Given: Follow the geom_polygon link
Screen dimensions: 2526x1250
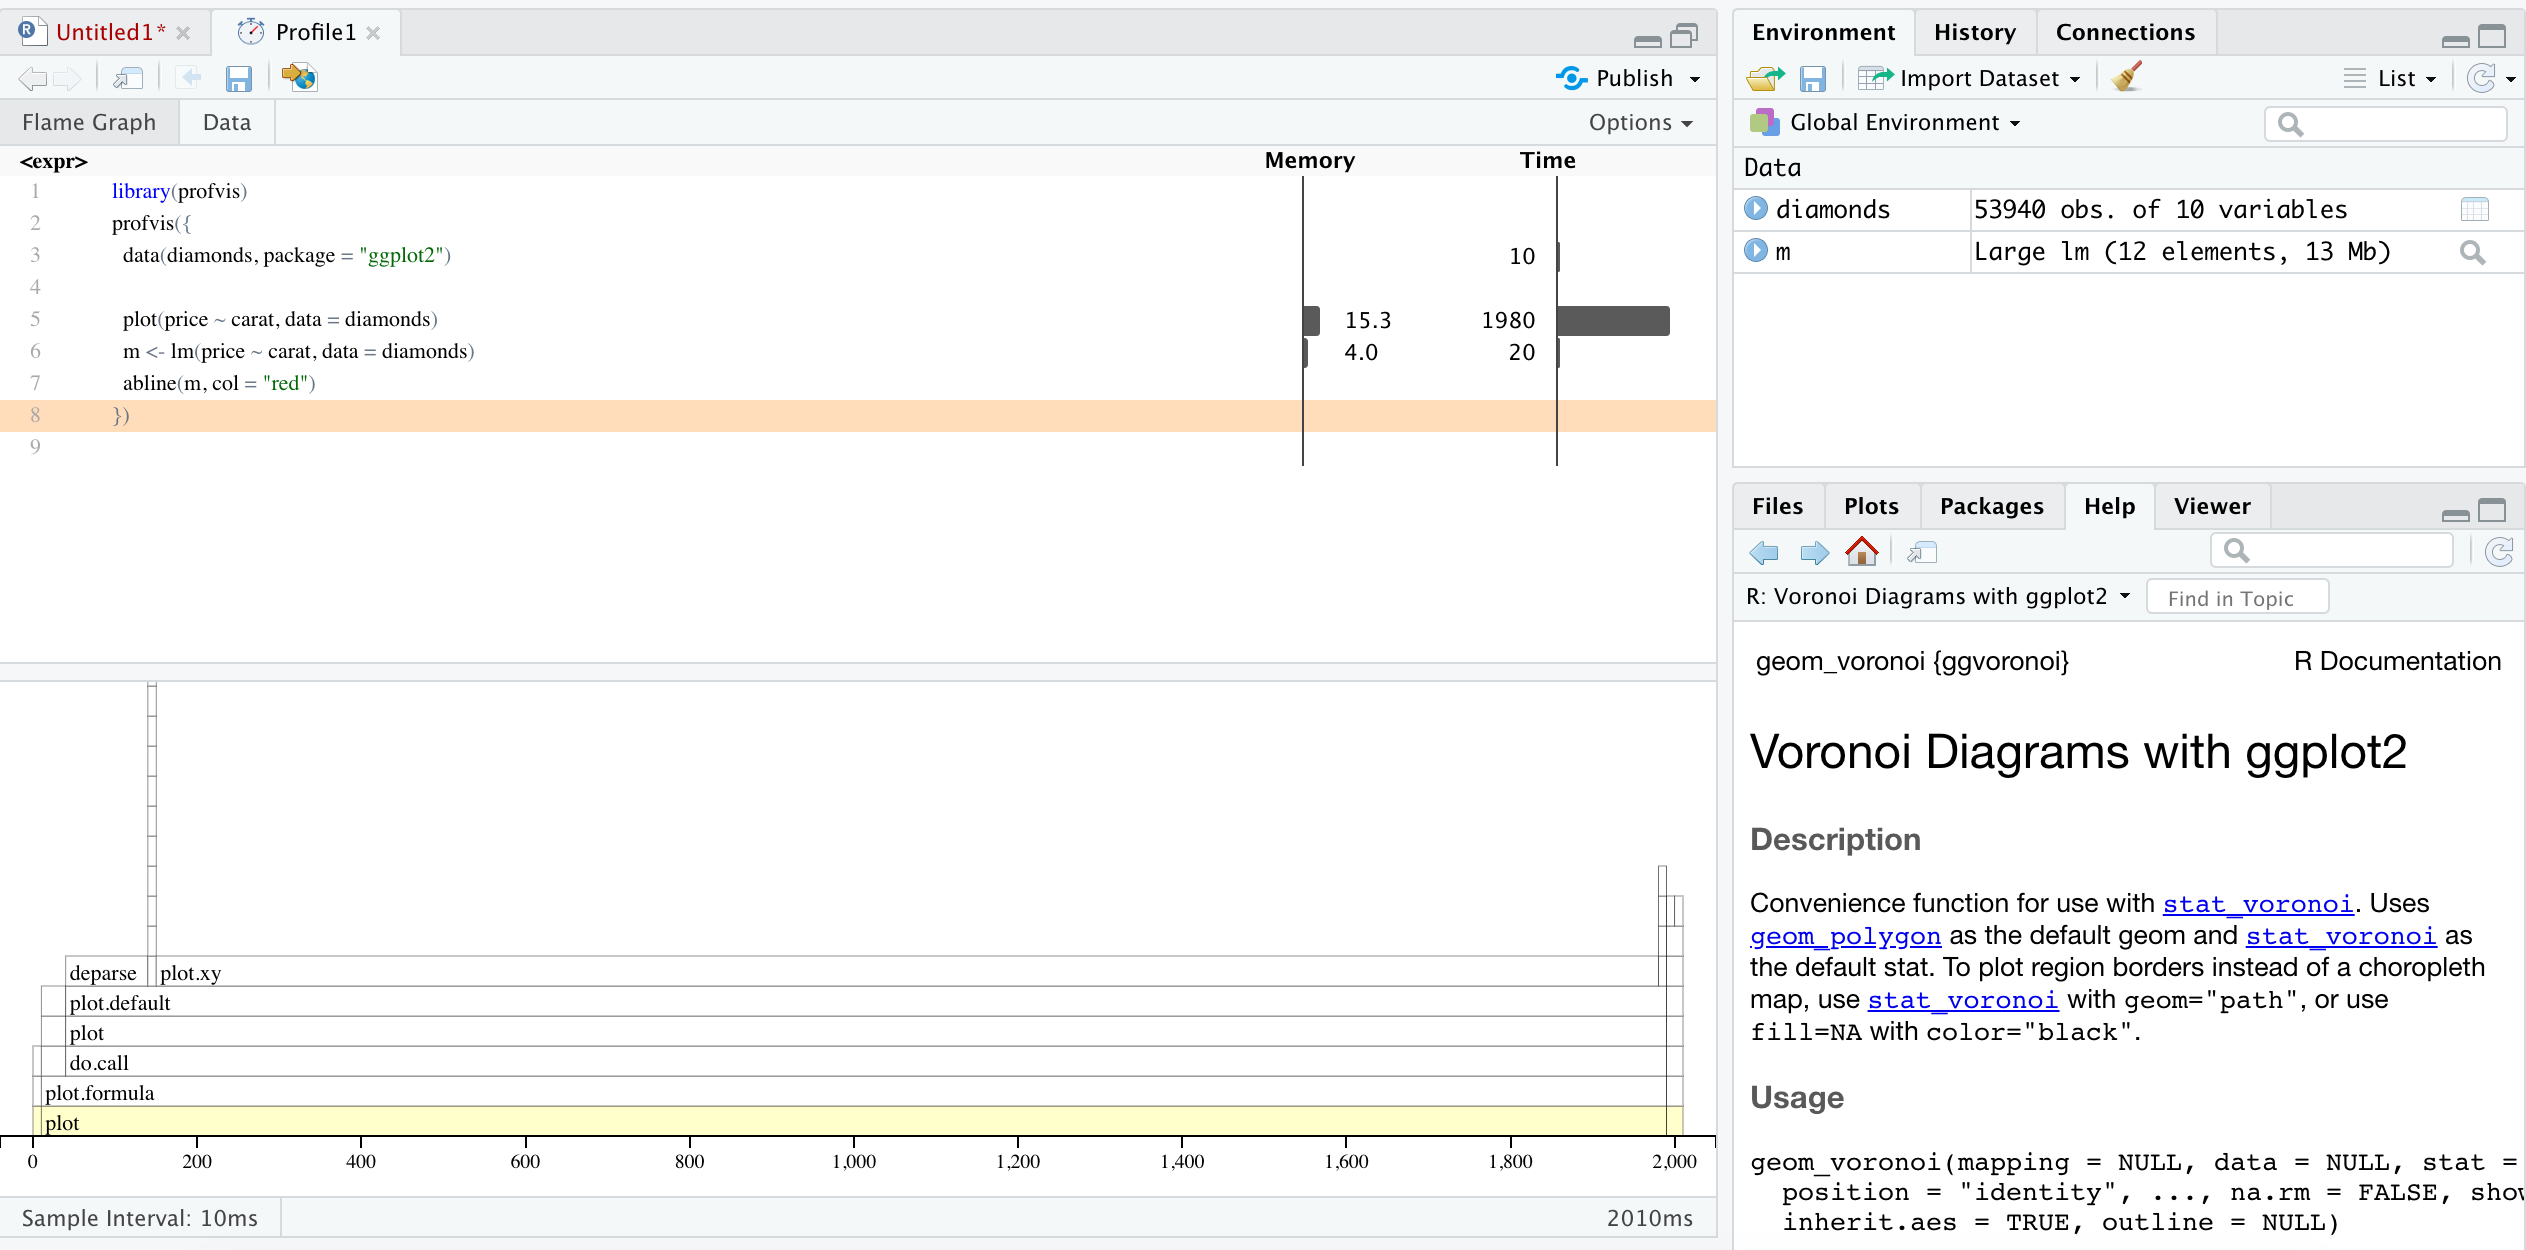Looking at the screenshot, I should 1845,936.
